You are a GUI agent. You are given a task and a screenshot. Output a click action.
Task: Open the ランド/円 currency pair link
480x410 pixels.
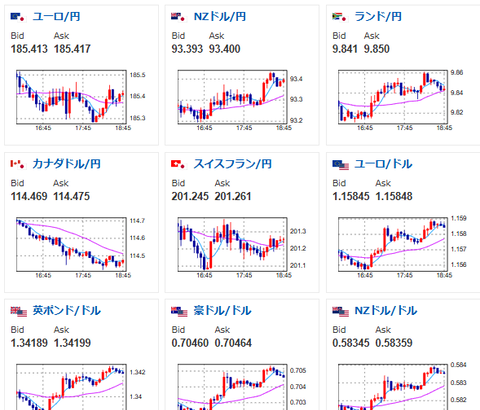click(x=378, y=16)
